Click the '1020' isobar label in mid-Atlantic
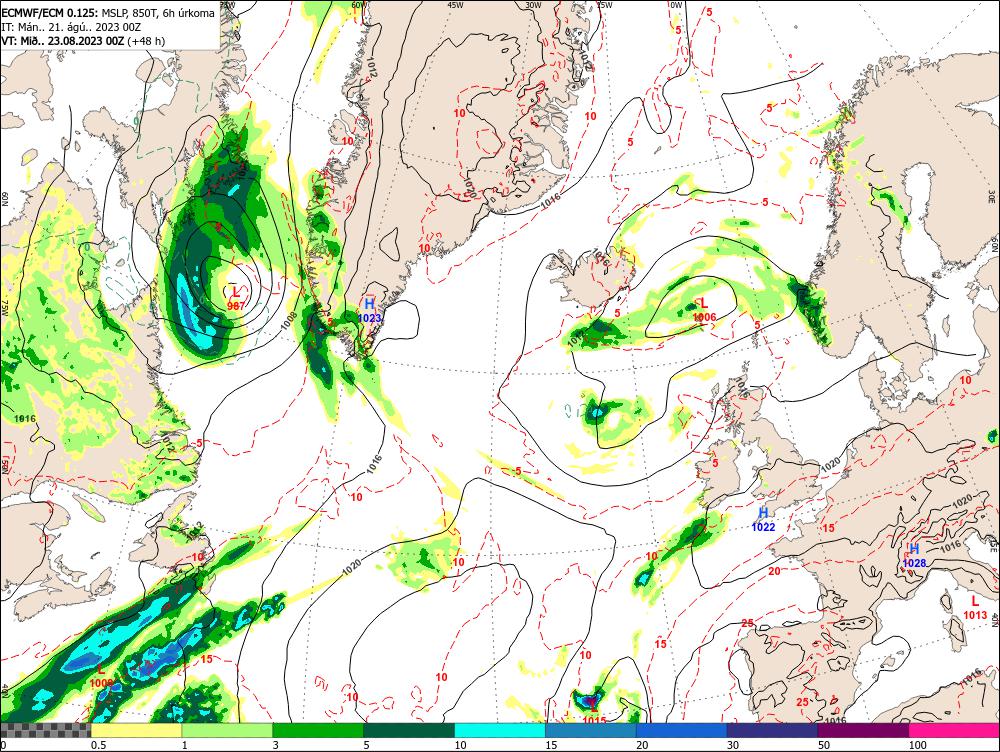The height and width of the screenshot is (752, 1000). tap(351, 568)
